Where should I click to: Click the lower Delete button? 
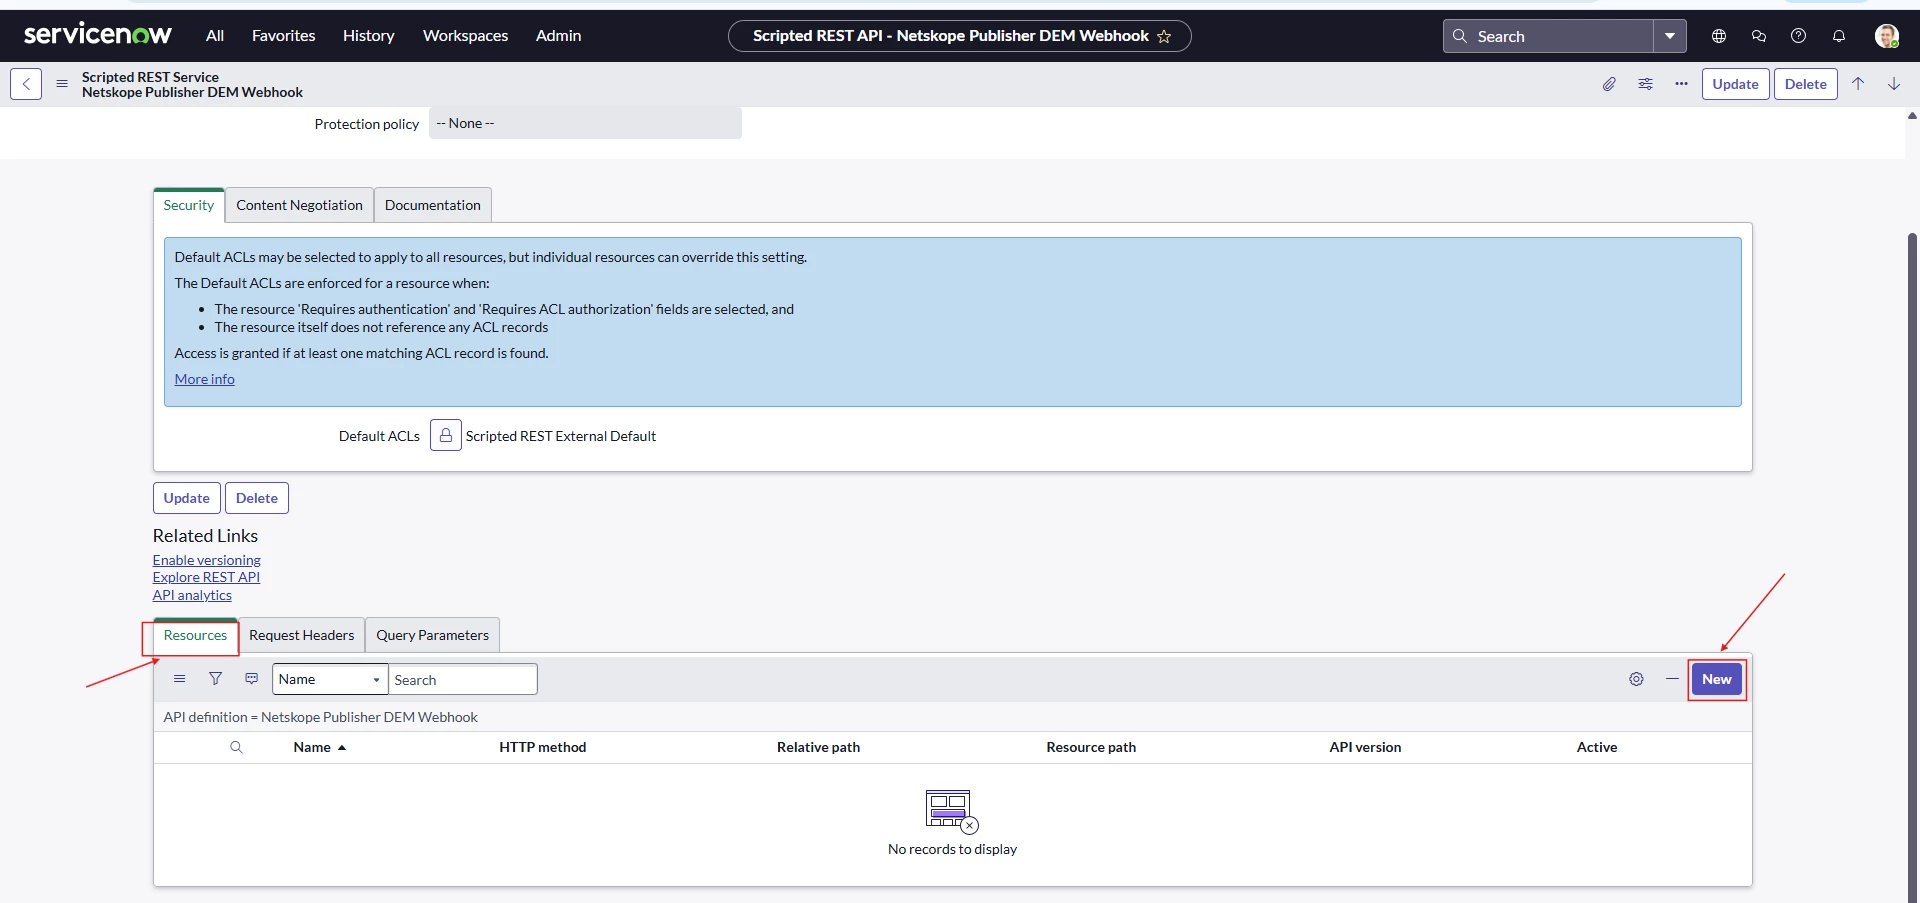click(257, 498)
